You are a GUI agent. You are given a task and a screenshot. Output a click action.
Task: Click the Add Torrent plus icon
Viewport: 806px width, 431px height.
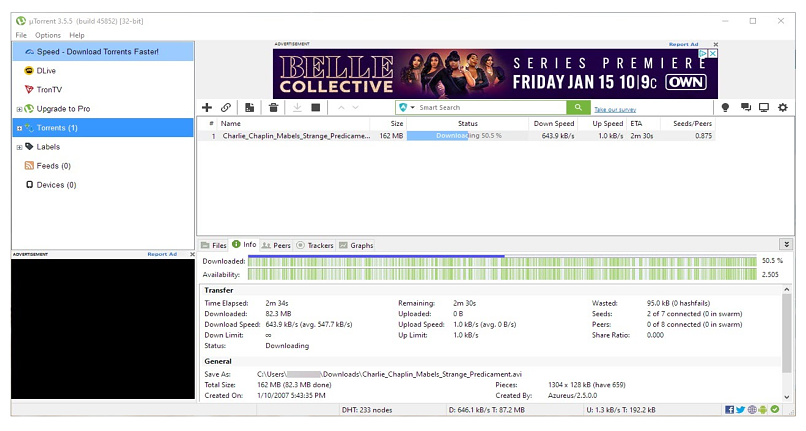207,107
